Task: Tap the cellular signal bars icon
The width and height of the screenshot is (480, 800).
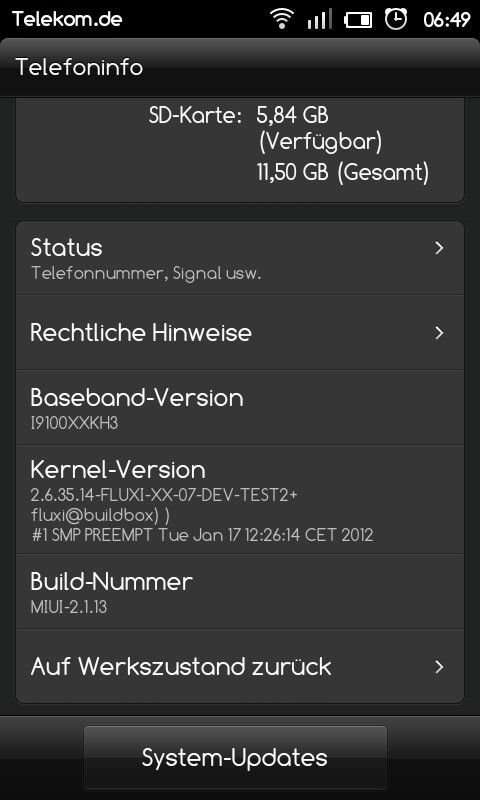Action: click(x=319, y=19)
